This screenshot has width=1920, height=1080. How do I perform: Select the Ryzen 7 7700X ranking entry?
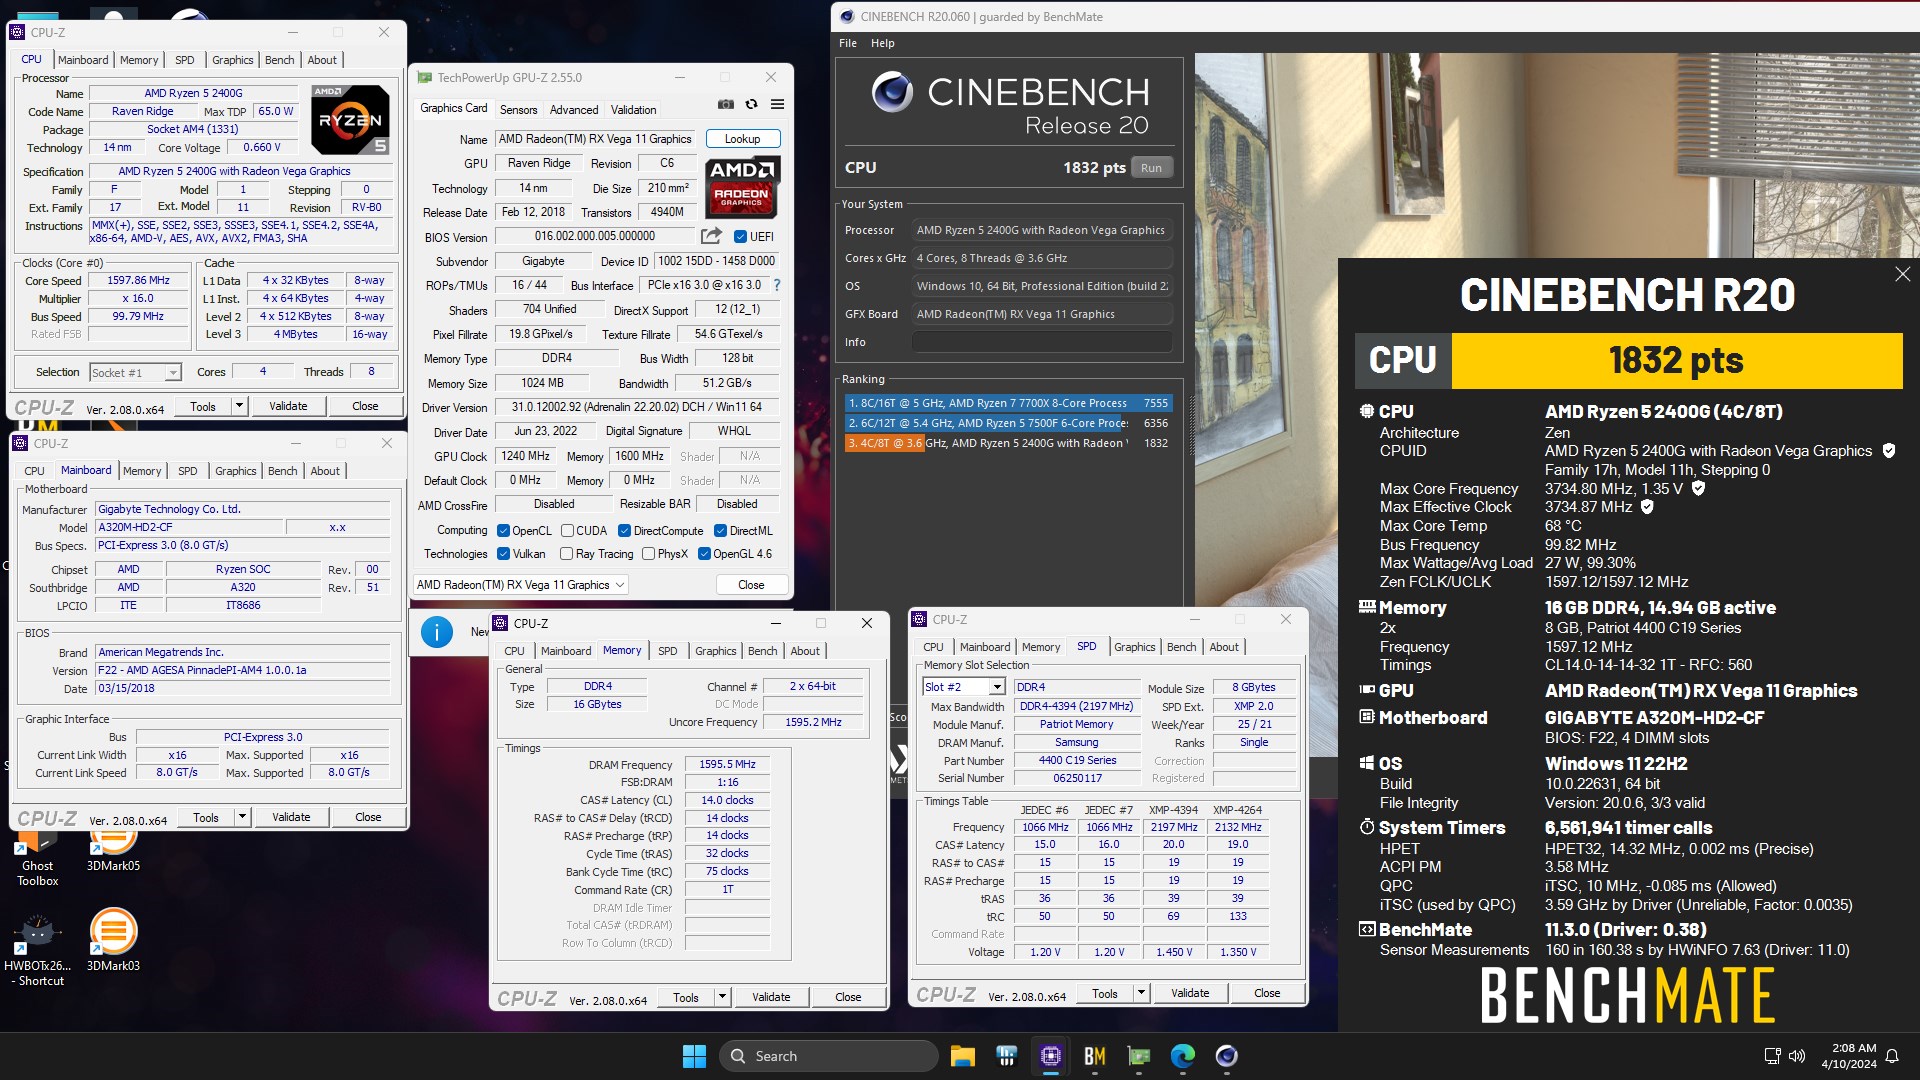point(1008,403)
